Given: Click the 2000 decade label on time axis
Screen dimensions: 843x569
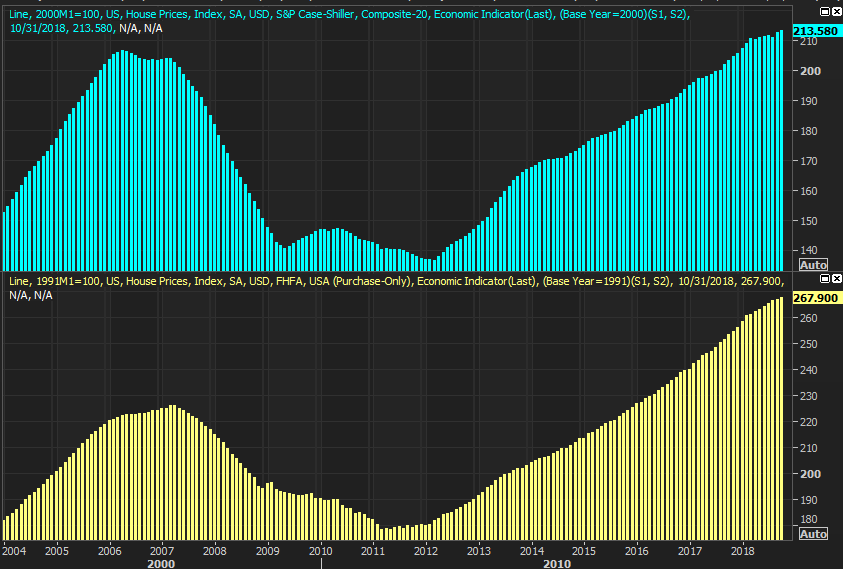Looking at the screenshot, I should tap(160, 564).
